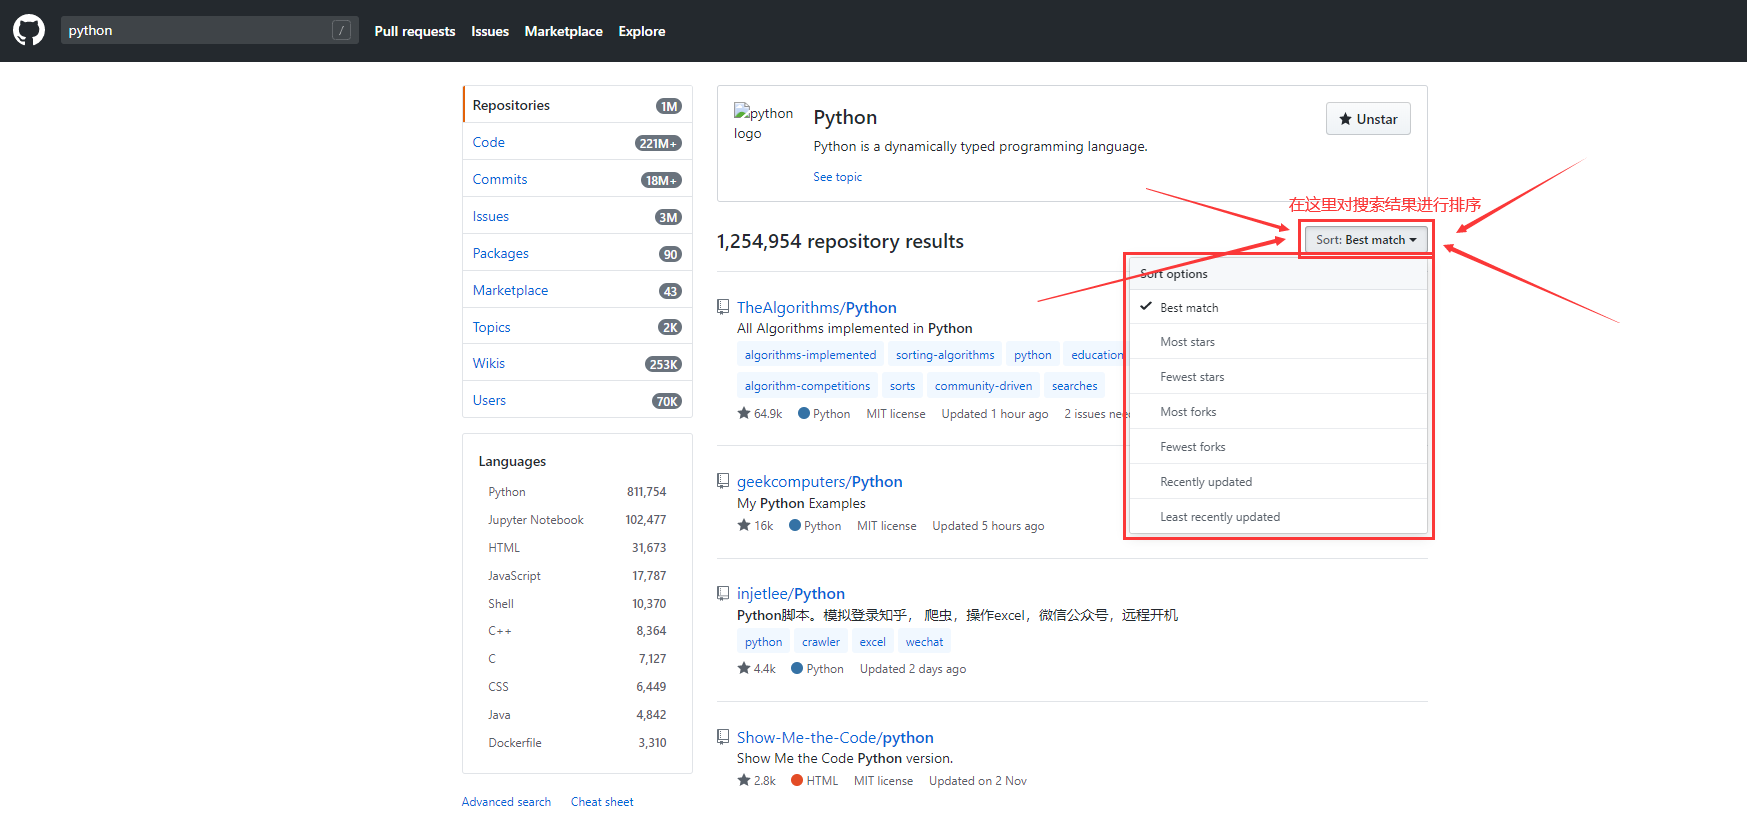Select the checked Best match sort option
The height and width of the screenshot is (813, 1747).
pyautogui.click(x=1189, y=308)
